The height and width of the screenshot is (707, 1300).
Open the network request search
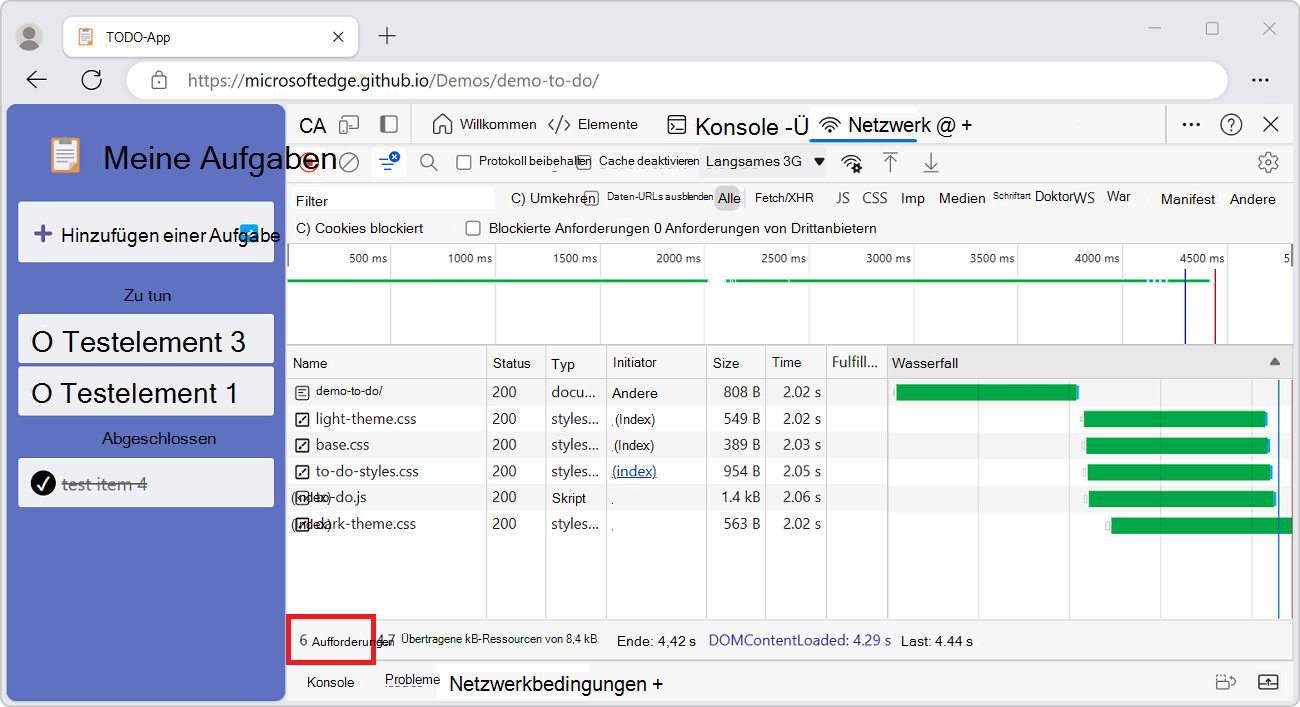pyautogui.click(x=429, y=161)
